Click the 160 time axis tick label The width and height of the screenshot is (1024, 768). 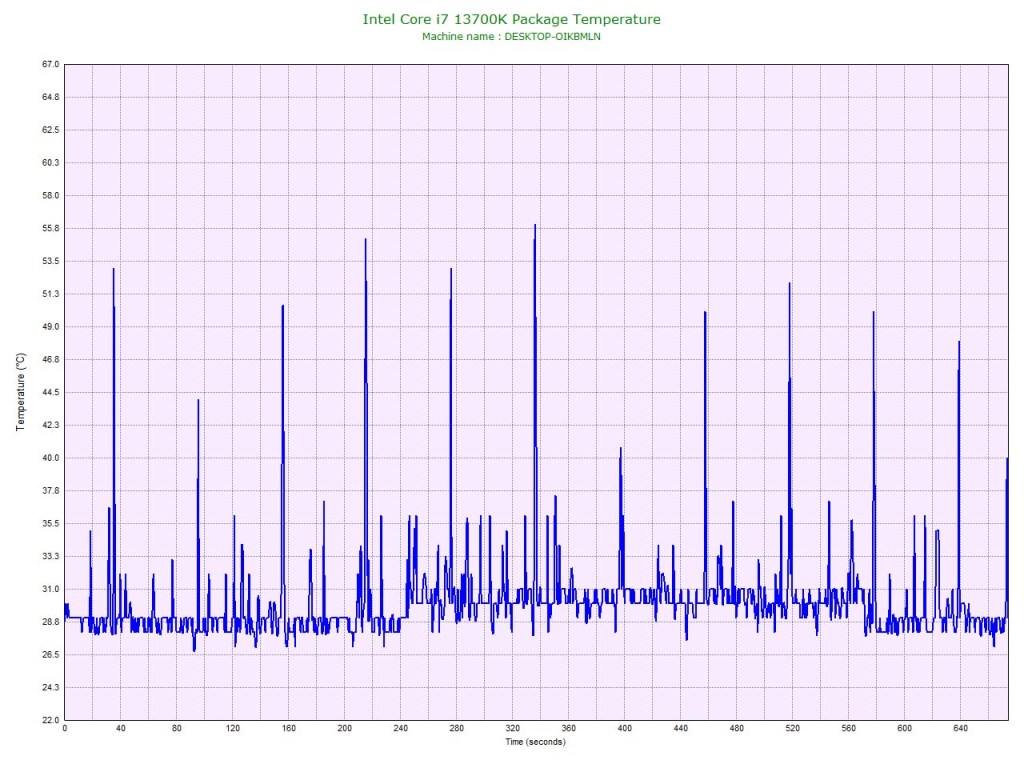click(x=289, y=729)
